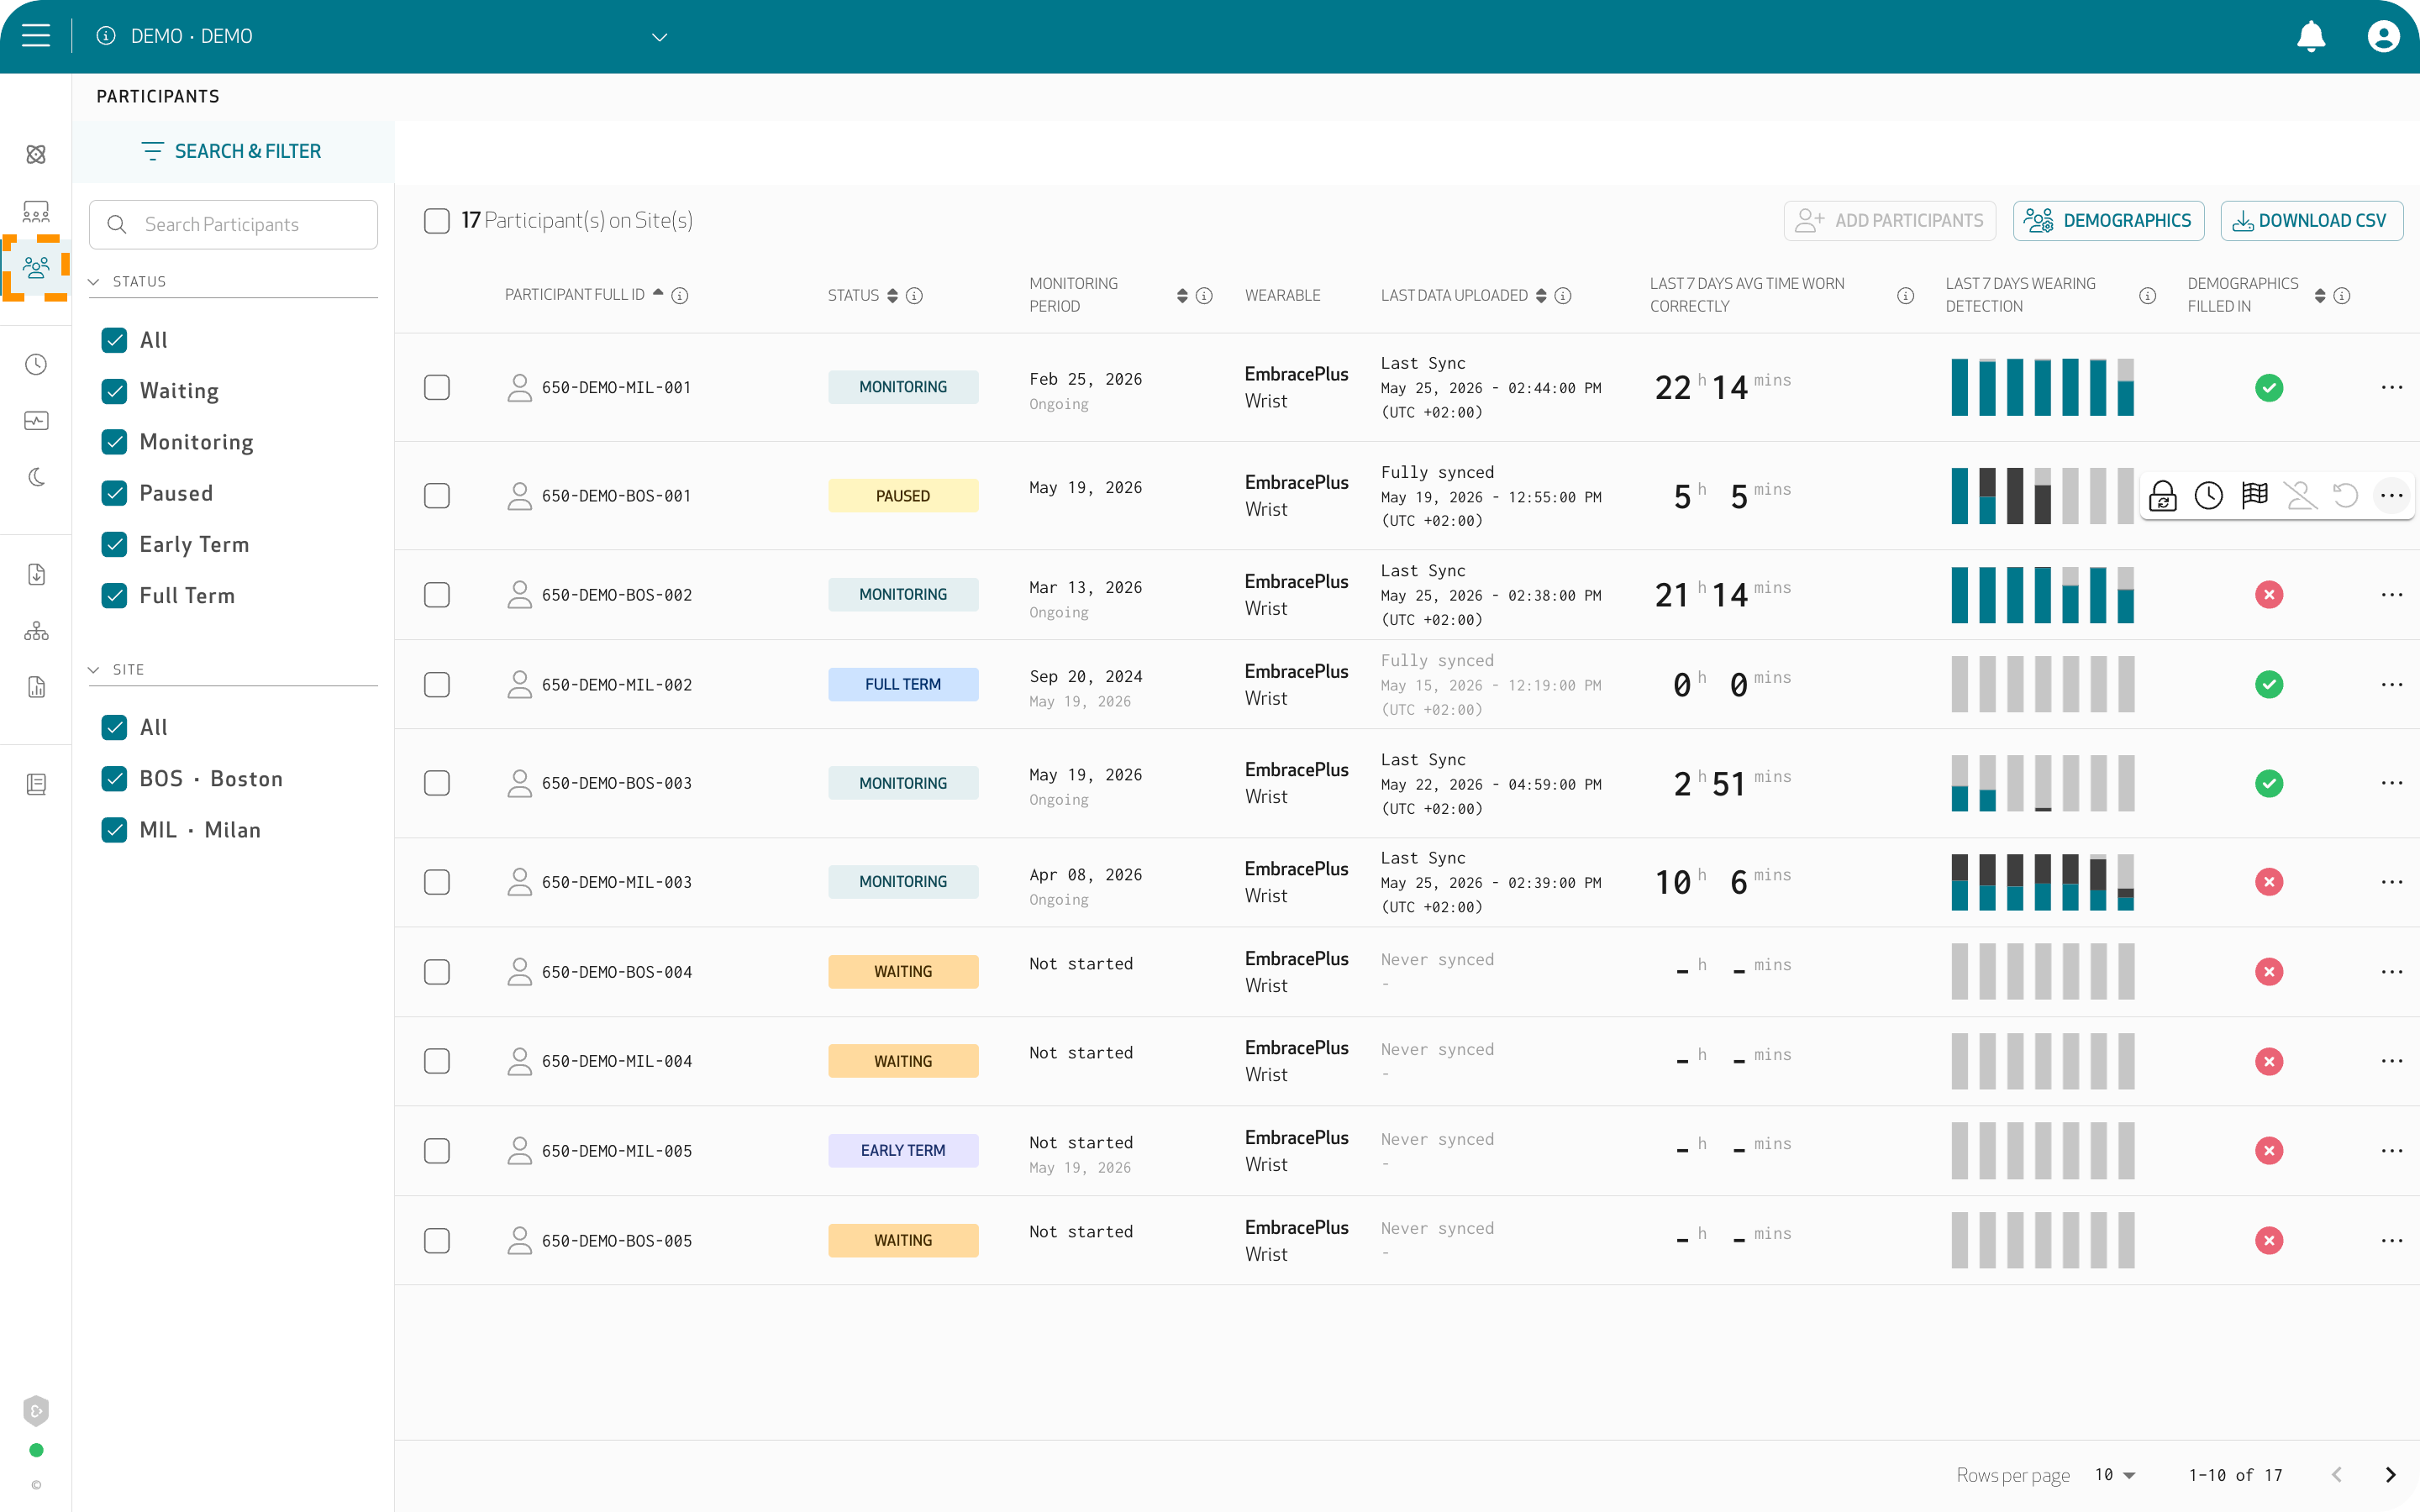Image resolution: width=2420 pixels, height=1512 pixels.
Task: Click info icon next to Participant Full ID
Action: [680, 295]
